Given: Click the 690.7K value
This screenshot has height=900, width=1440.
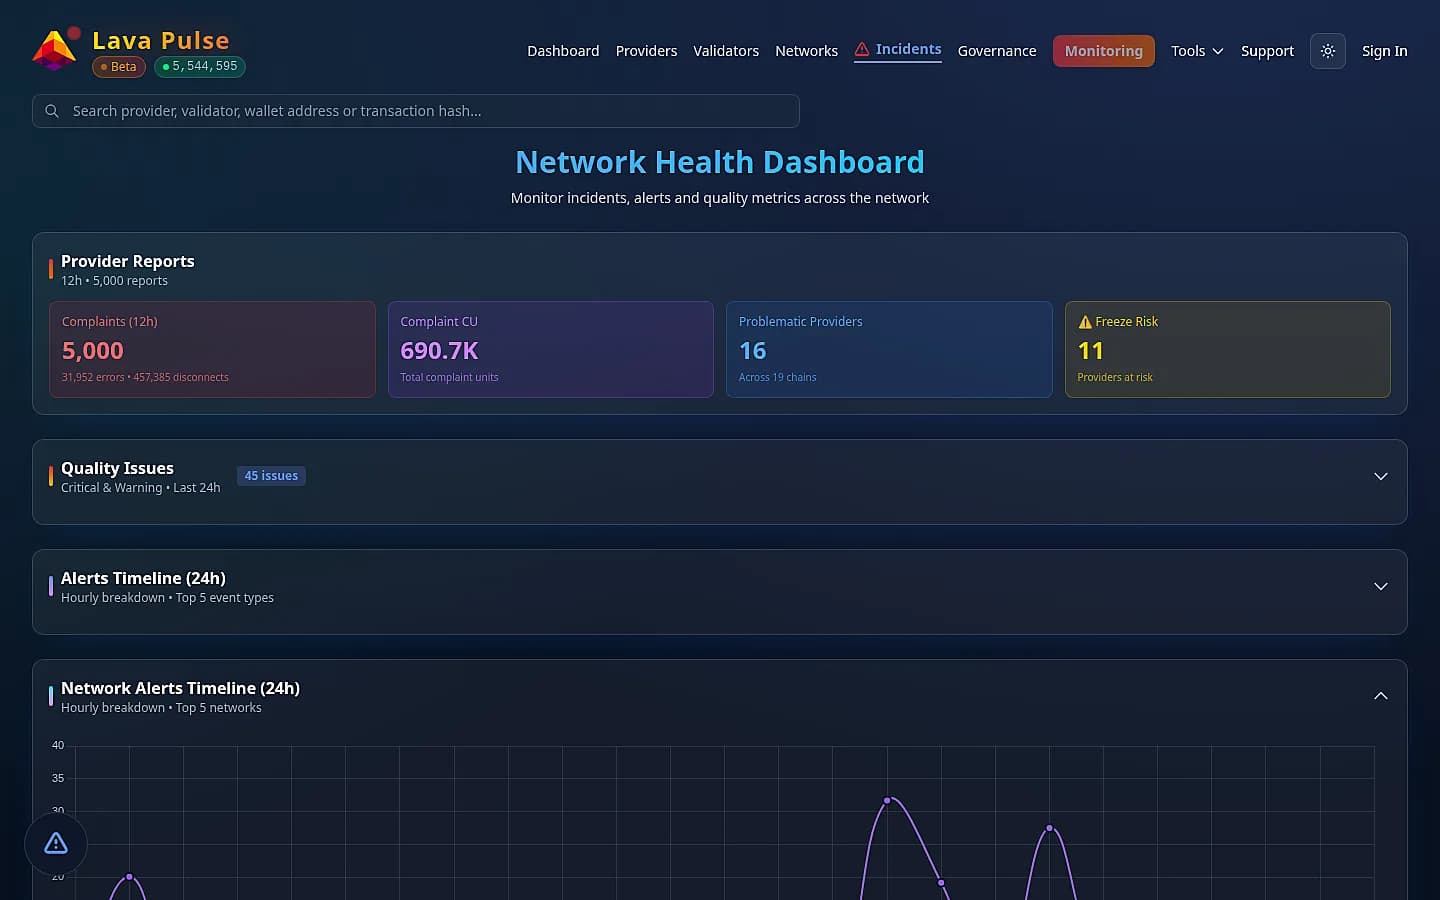Looking at the screenshot, I should [x=439, y=351].
